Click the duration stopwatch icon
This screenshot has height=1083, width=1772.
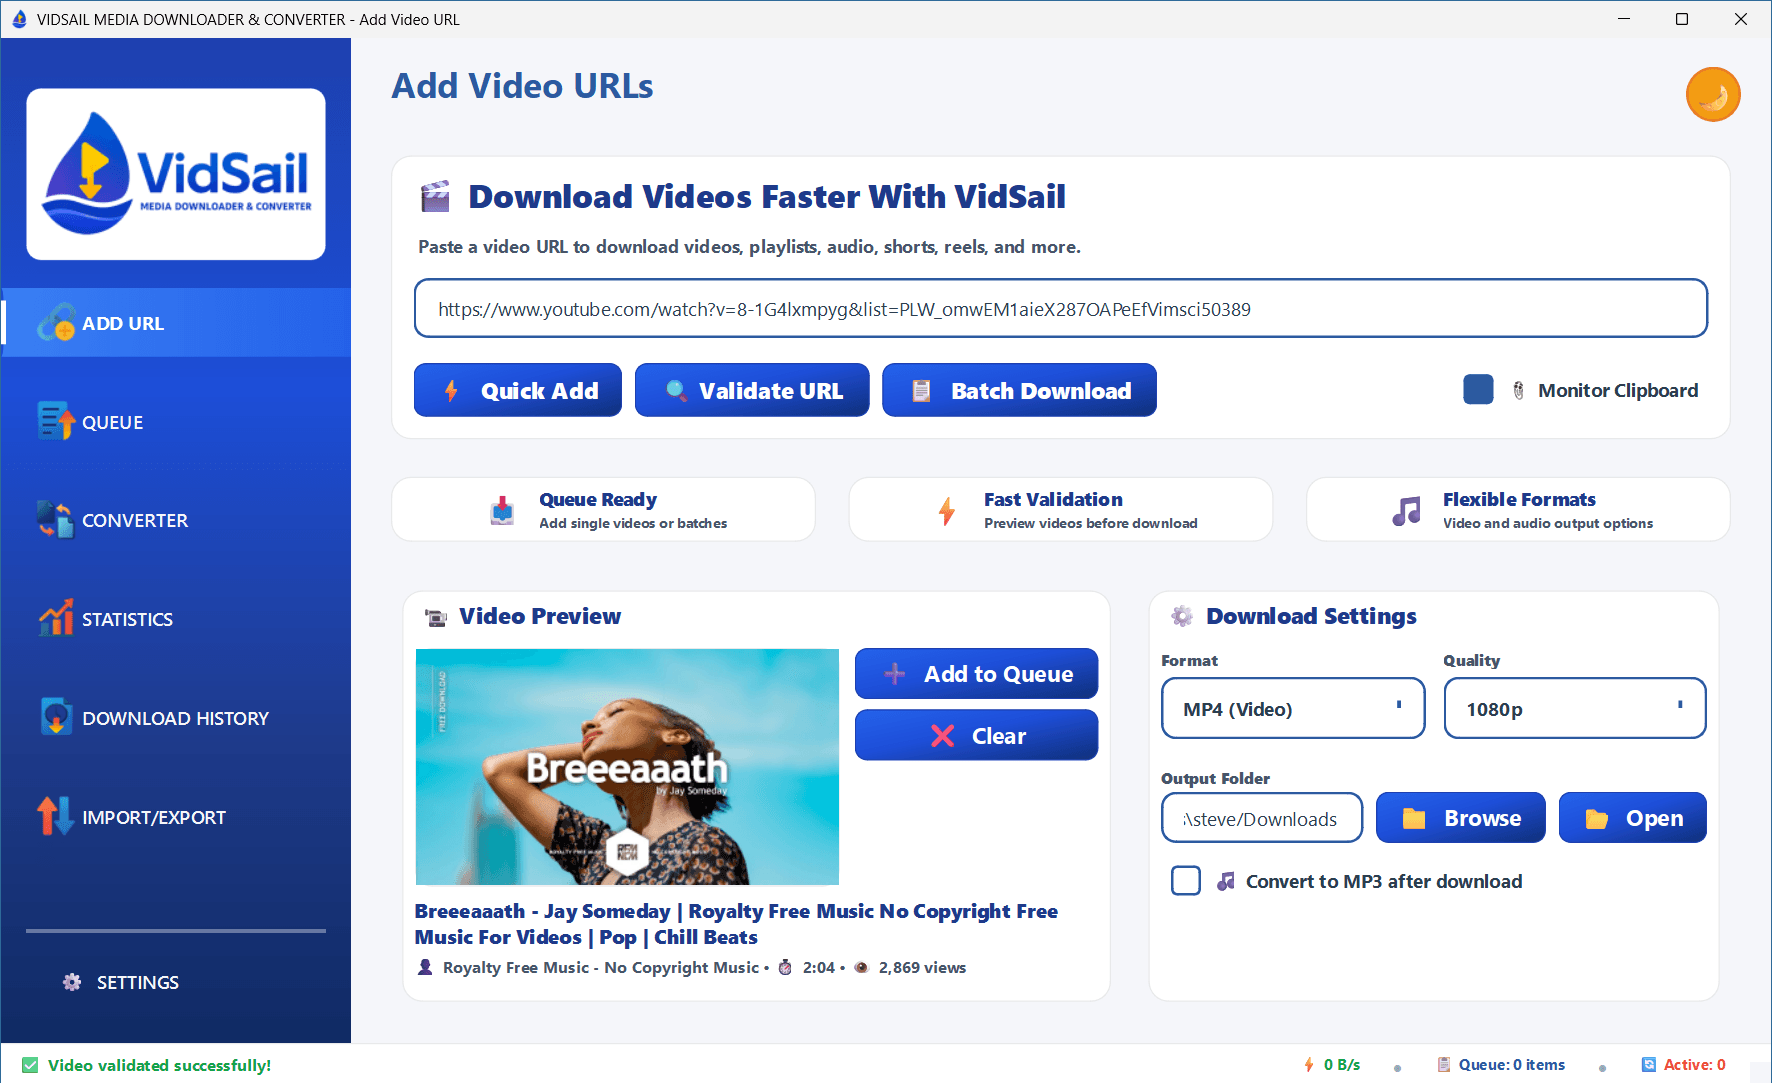tap(785, 967)
